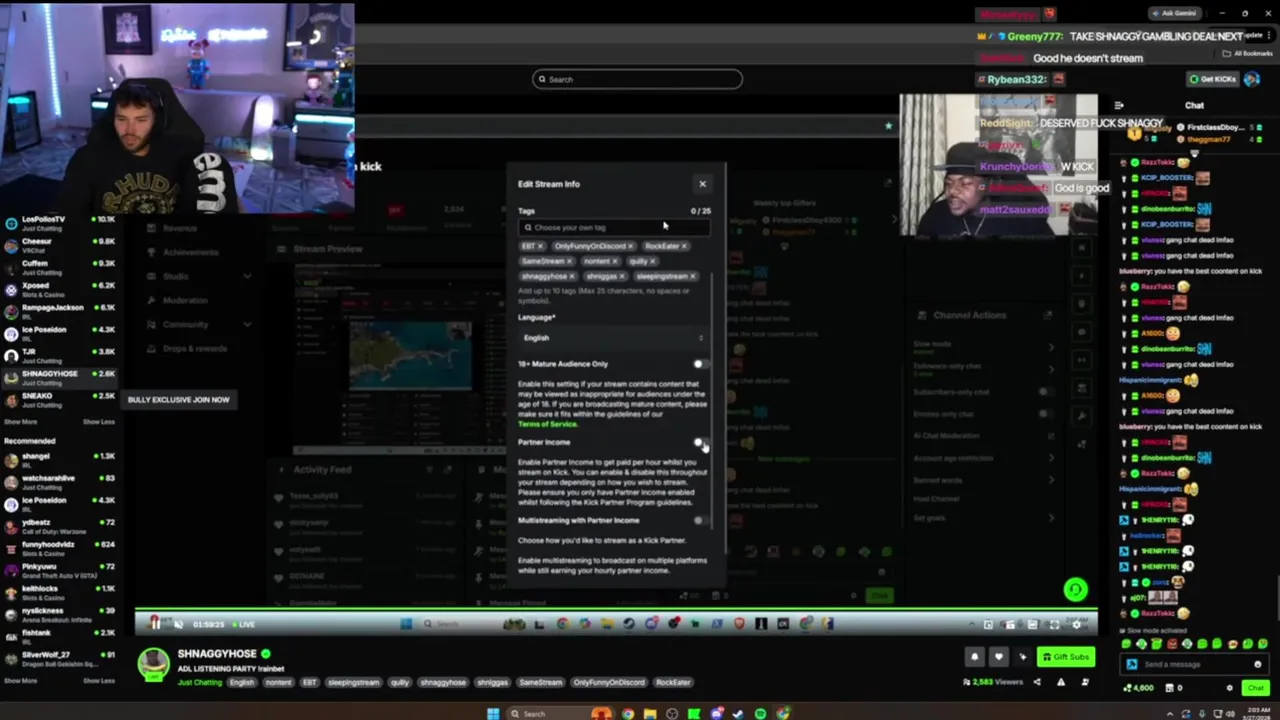Viewport: 1280px width, 720px height.
Task: Remove the sleepingstream tag in the dialog
Action: (x=693, y=276)
